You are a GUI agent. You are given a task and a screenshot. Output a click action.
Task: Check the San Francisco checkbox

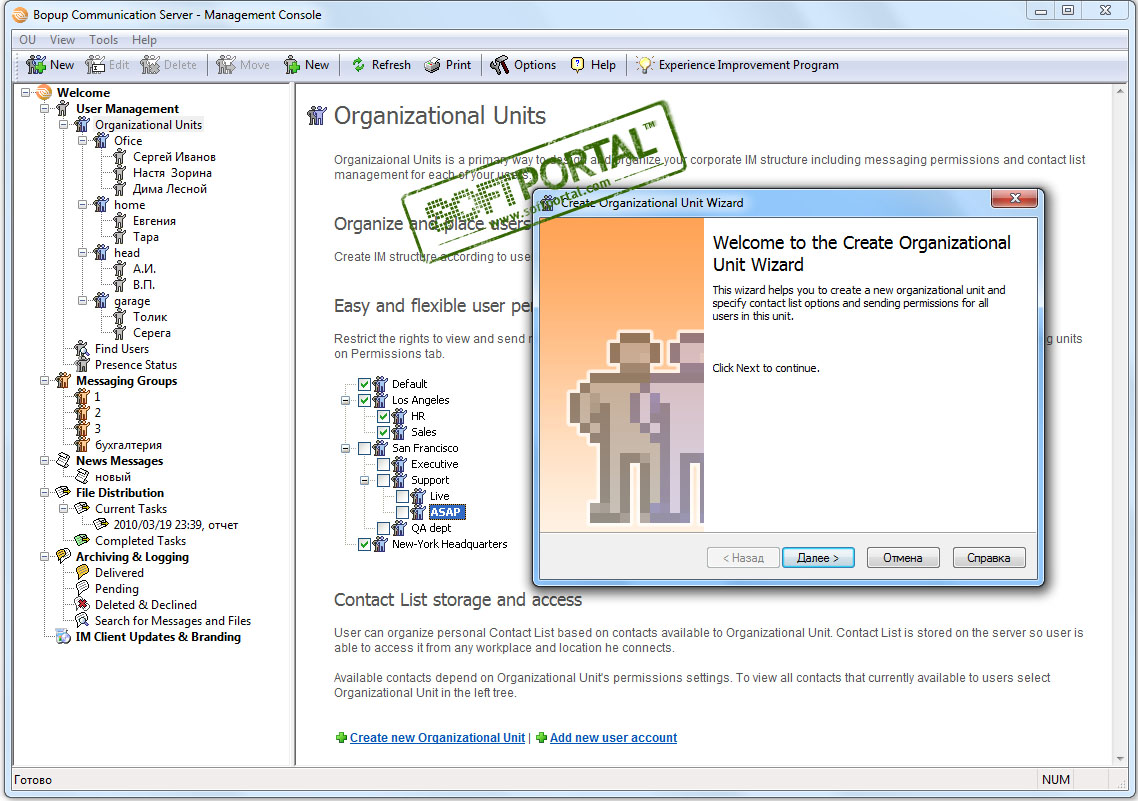tap(364, 448)
